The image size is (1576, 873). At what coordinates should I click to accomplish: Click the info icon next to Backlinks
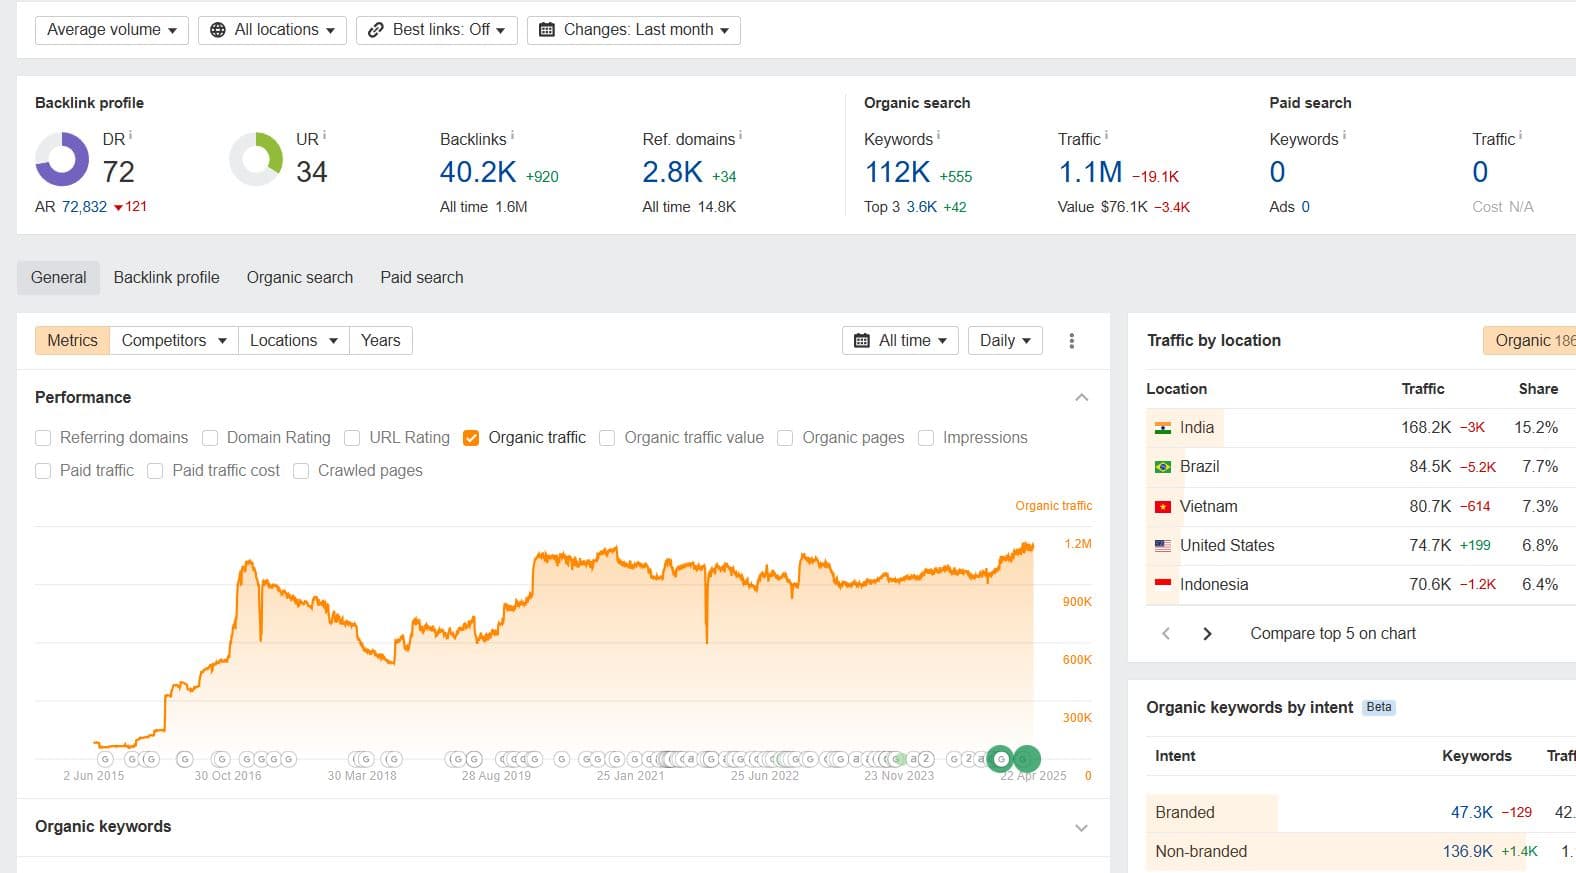tap(513, 136)
